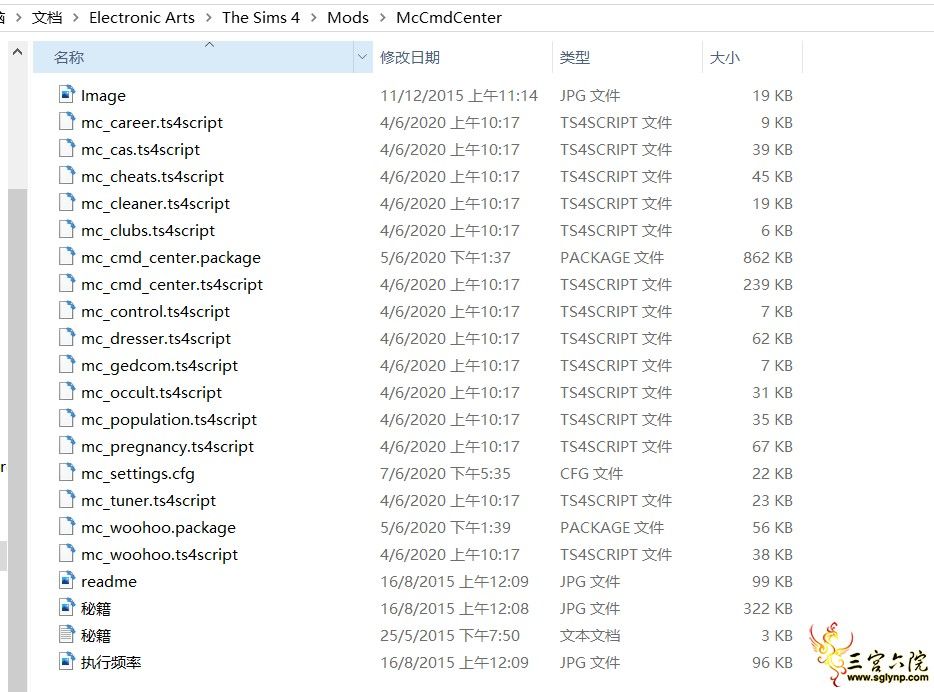The image size is (934, 692).
Task: Click the 秘籍 text document icon
Action: pyautogui.click(x=67, y=634)
